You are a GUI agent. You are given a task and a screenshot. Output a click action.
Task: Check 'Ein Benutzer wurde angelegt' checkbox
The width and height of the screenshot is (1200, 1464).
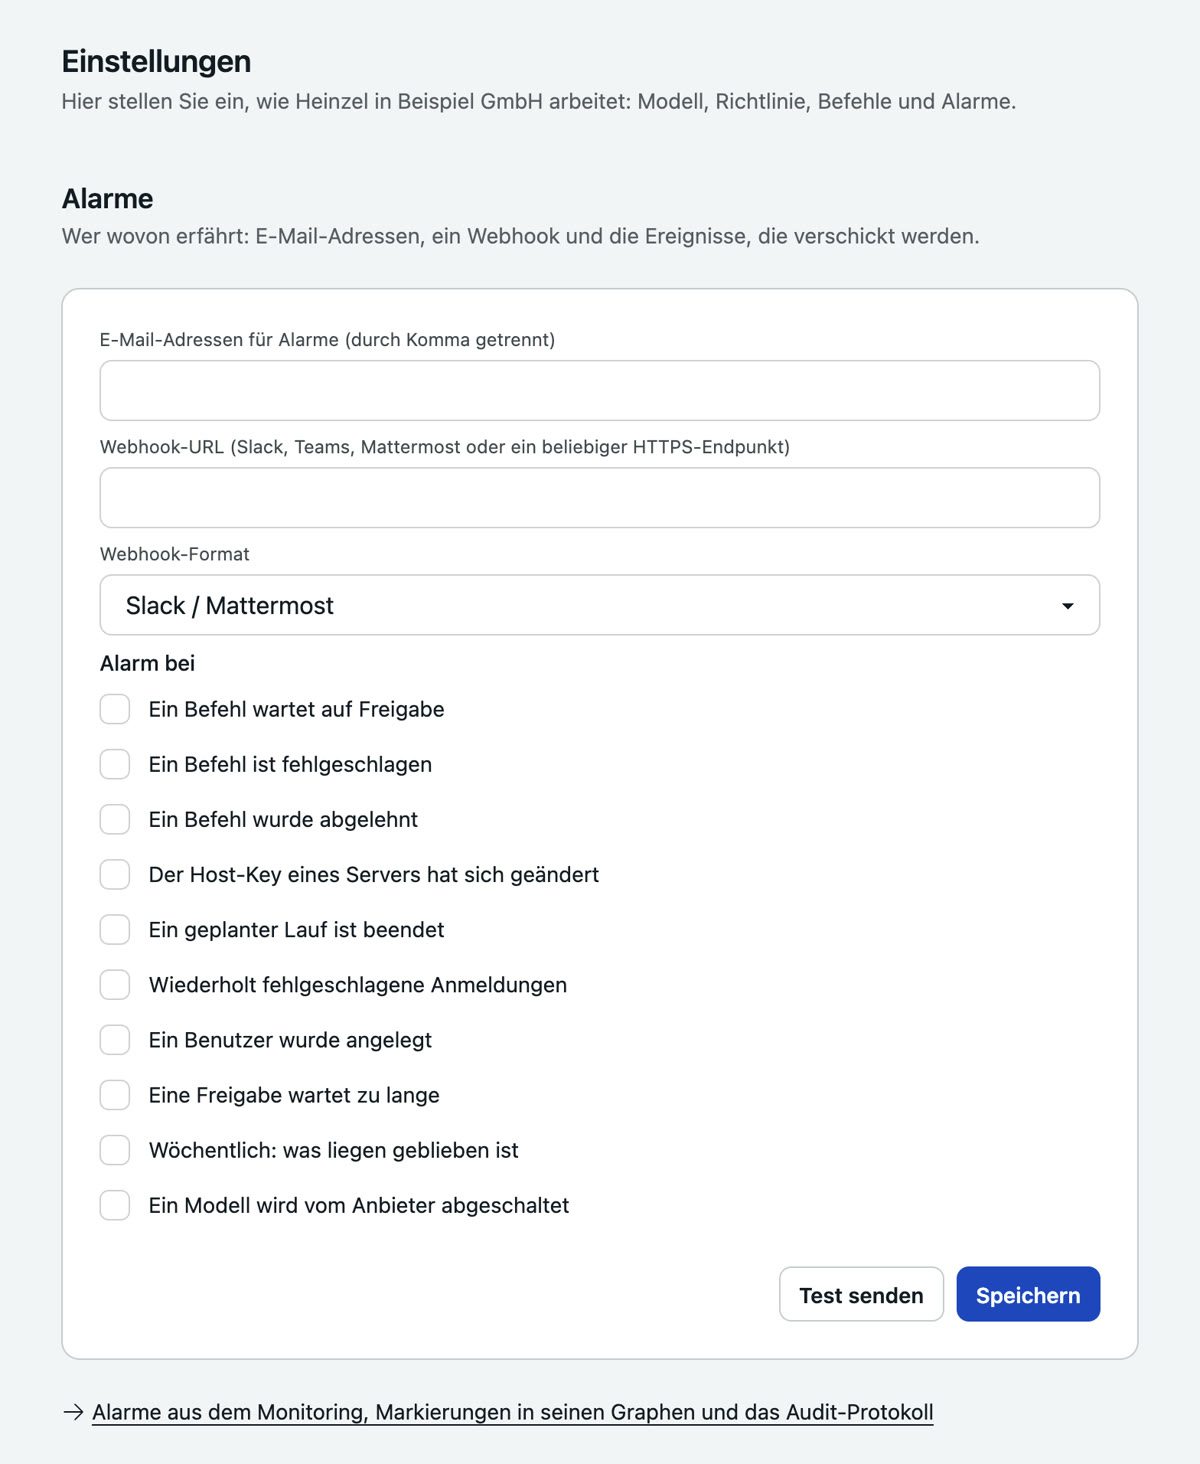click(115, 1039)
